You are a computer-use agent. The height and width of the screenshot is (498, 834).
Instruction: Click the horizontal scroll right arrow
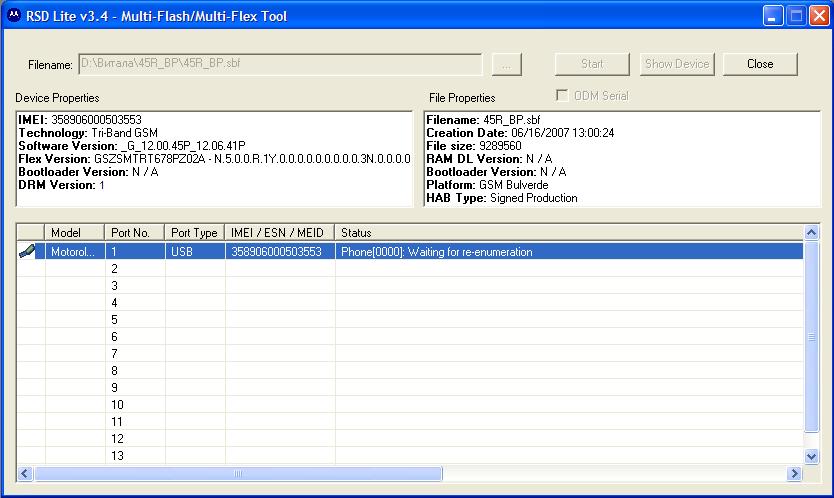point(794,474)
